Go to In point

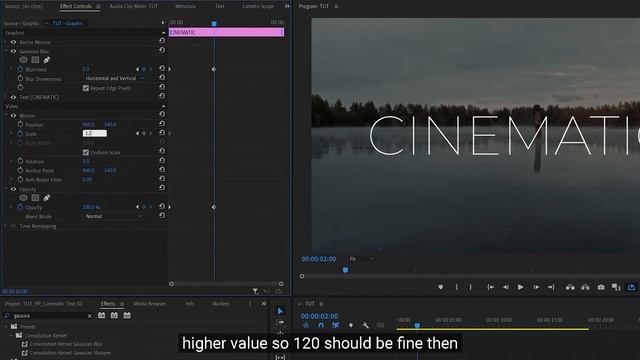coord(491,287)
